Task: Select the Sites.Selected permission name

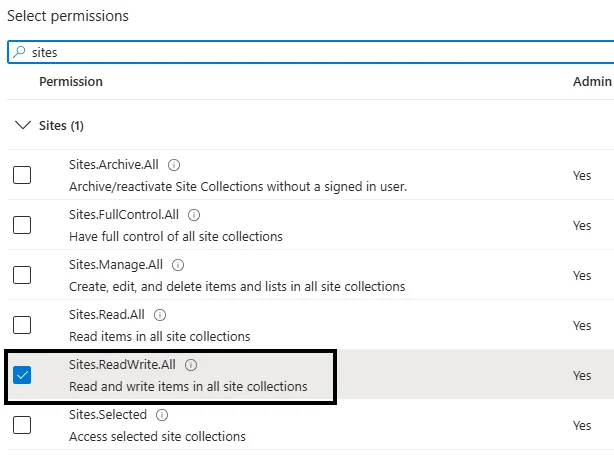Action: click(108, 414)
